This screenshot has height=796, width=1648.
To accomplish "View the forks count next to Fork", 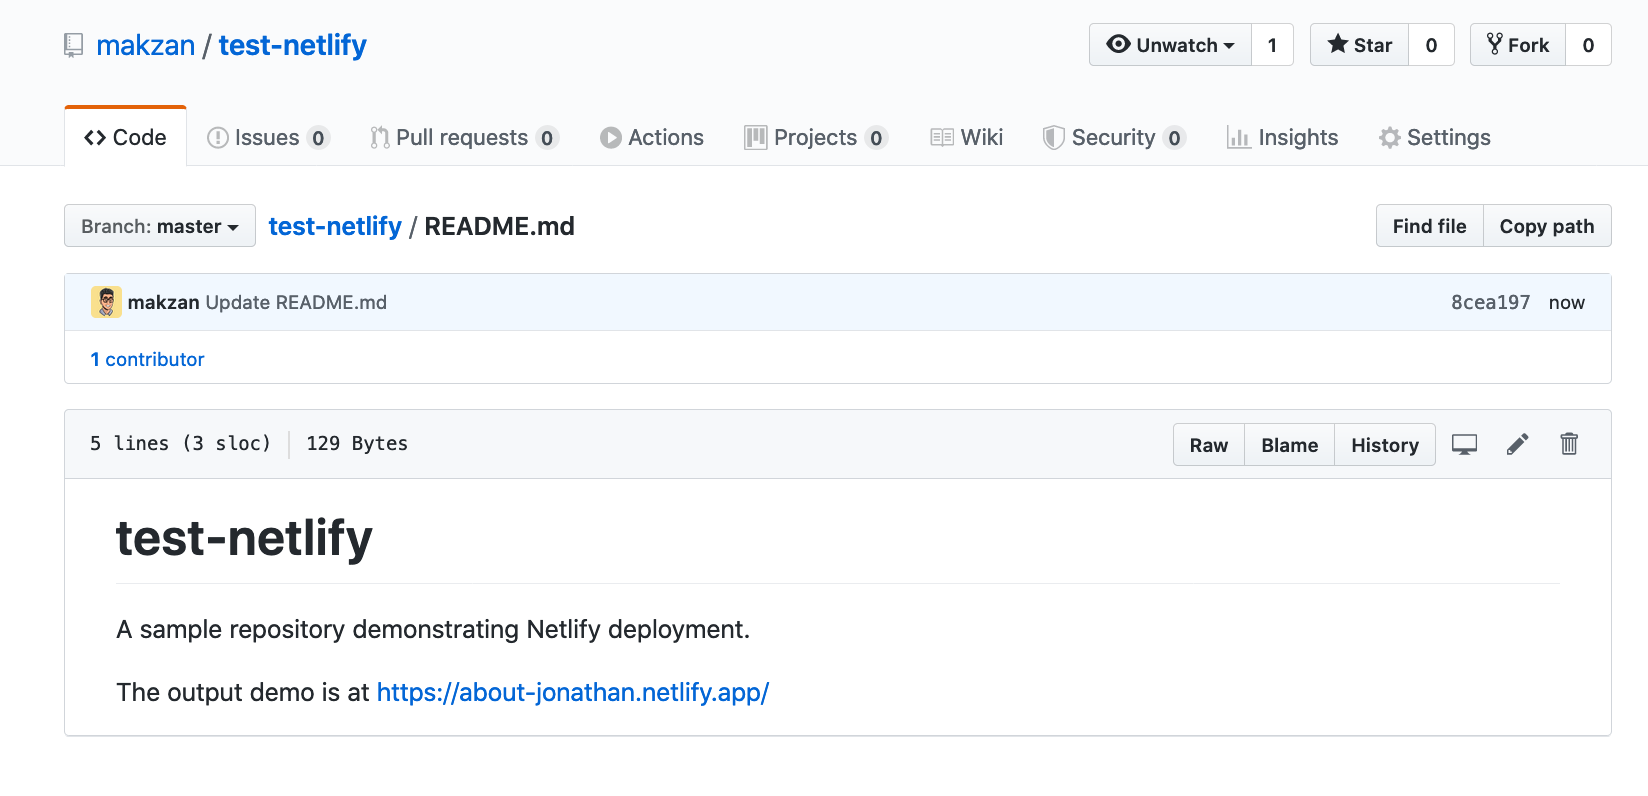I will (x=1588, y=45).
